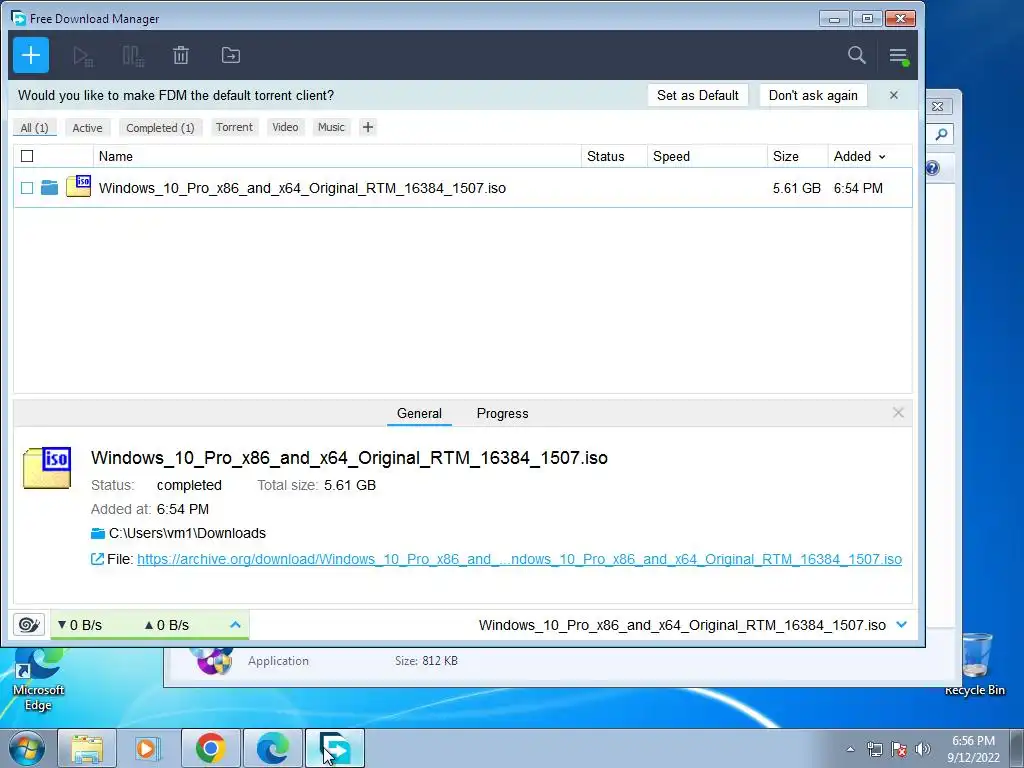Open Google Chrome from the taskbar
Viewport: 1024px width, 768px height.
pyautogui.click(x=210, y=748)
